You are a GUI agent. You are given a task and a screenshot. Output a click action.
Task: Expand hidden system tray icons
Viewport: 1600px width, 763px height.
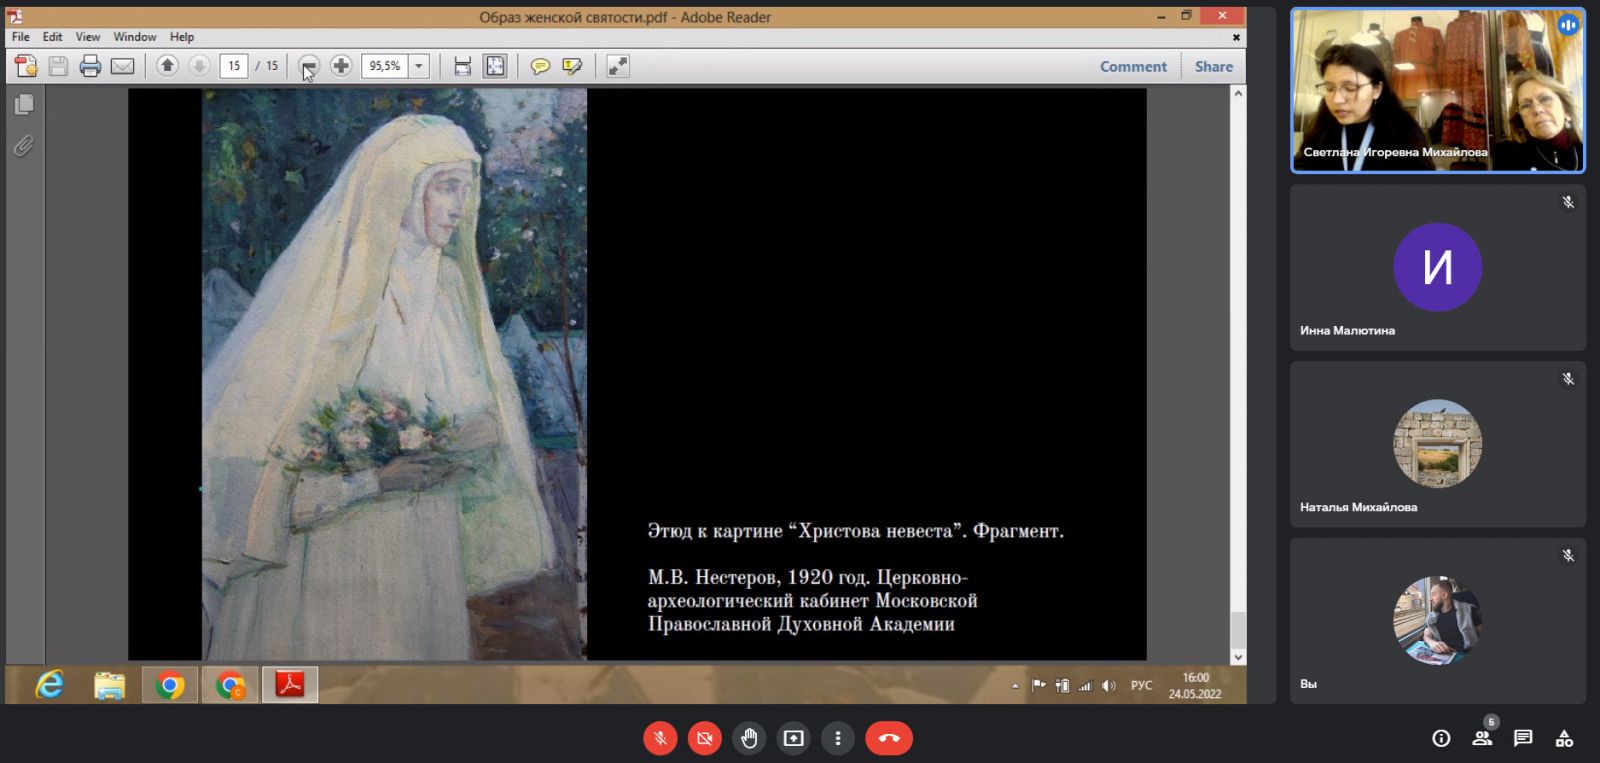click(x=1015, y=686)
